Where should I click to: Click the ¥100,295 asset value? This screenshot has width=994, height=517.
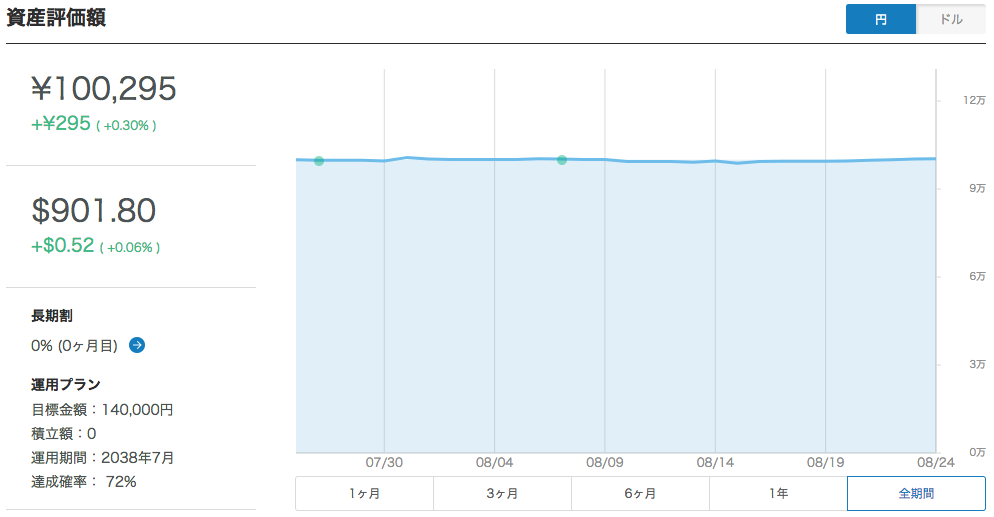[x=104, y=89]
